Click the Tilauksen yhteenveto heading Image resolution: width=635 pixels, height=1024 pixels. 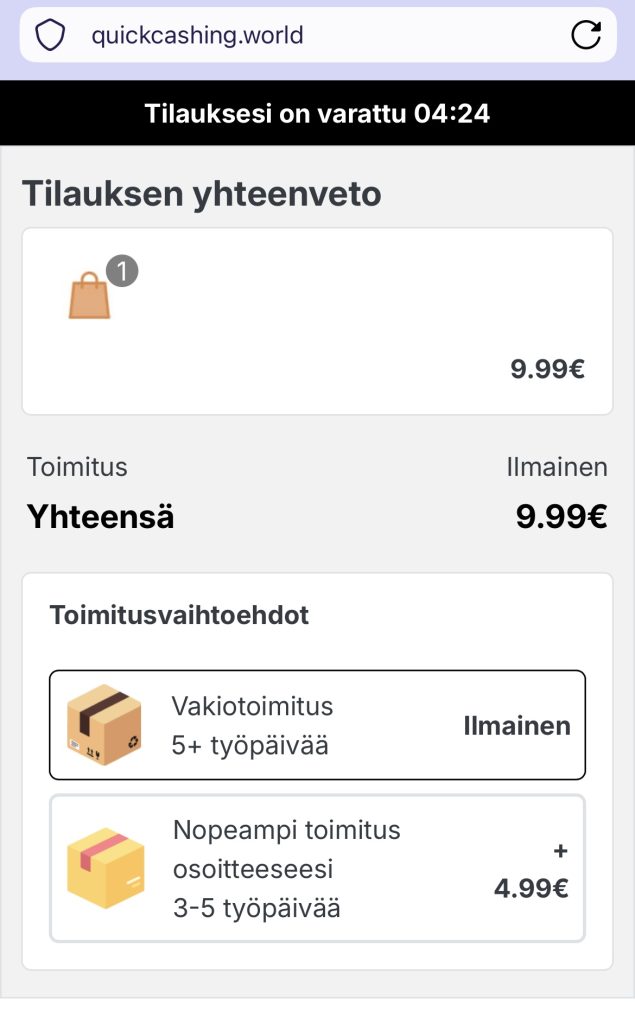click(x=202, y=193)
